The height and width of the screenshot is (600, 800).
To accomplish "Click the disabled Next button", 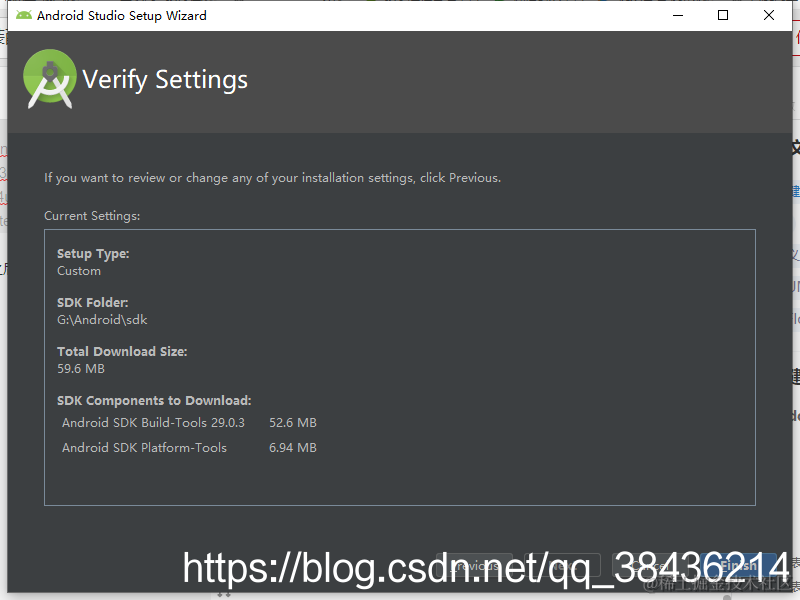I will pyautogui.click(x=562, y=565).
